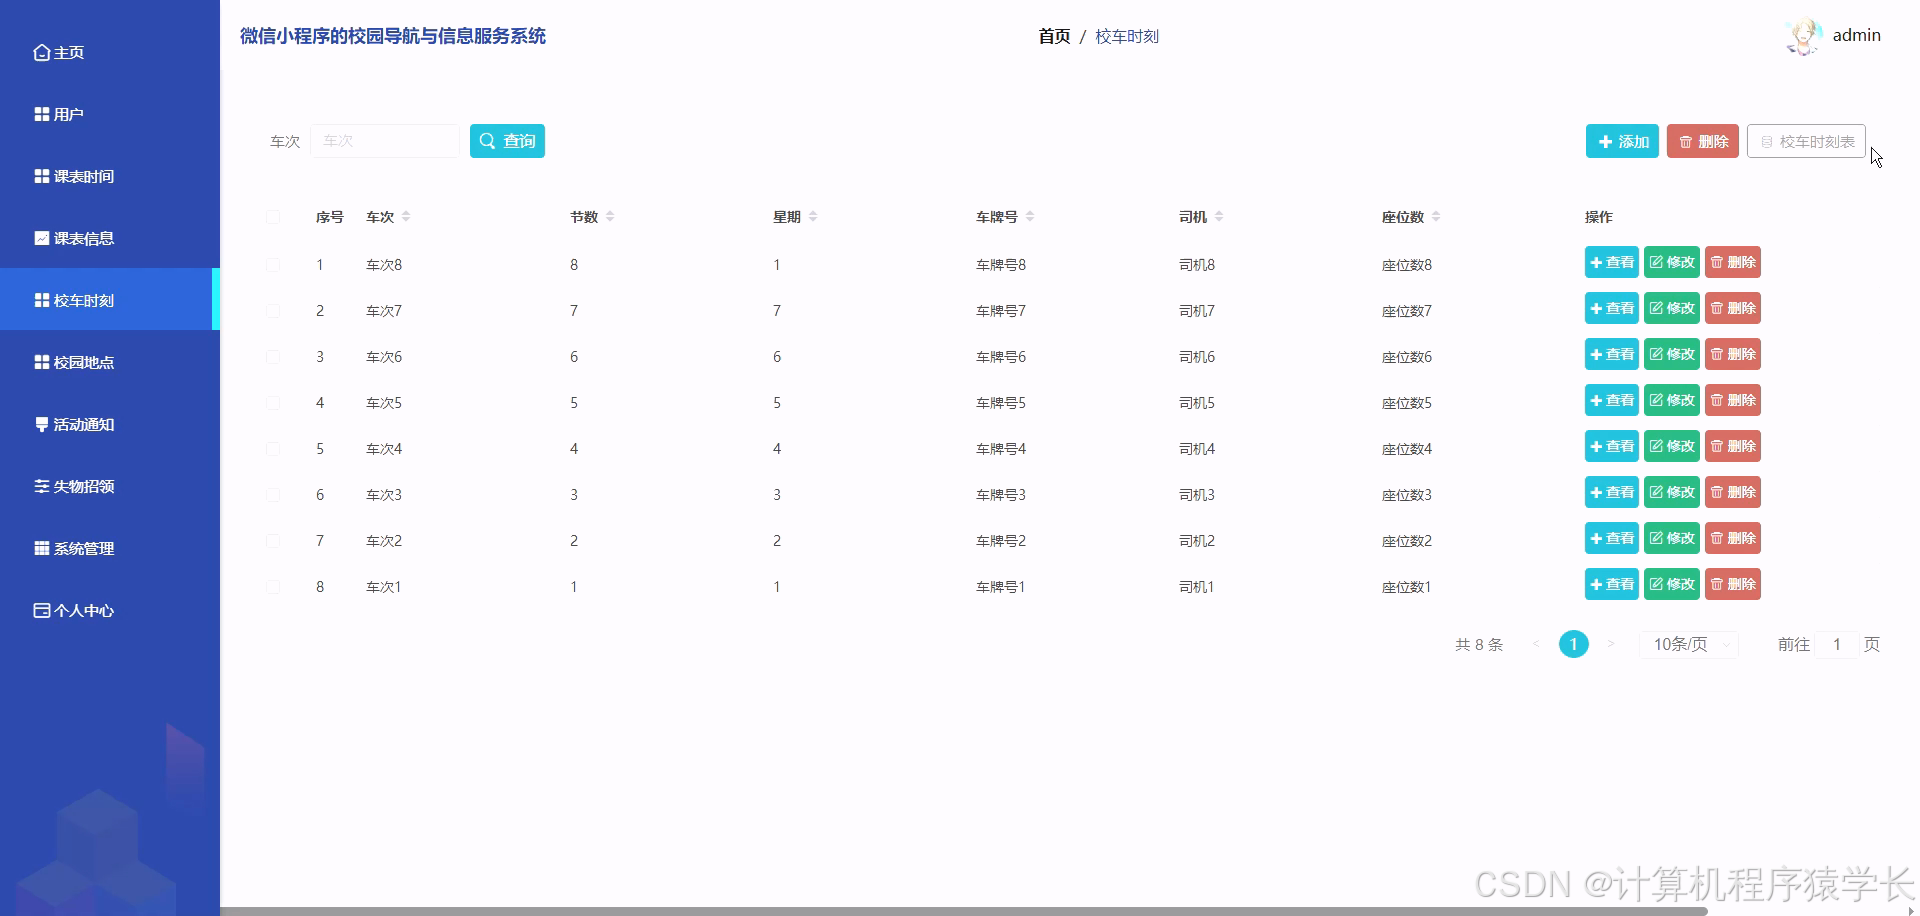Click the admin username label
Screen dimensions: 1920x916
[x=1856, y=35]
